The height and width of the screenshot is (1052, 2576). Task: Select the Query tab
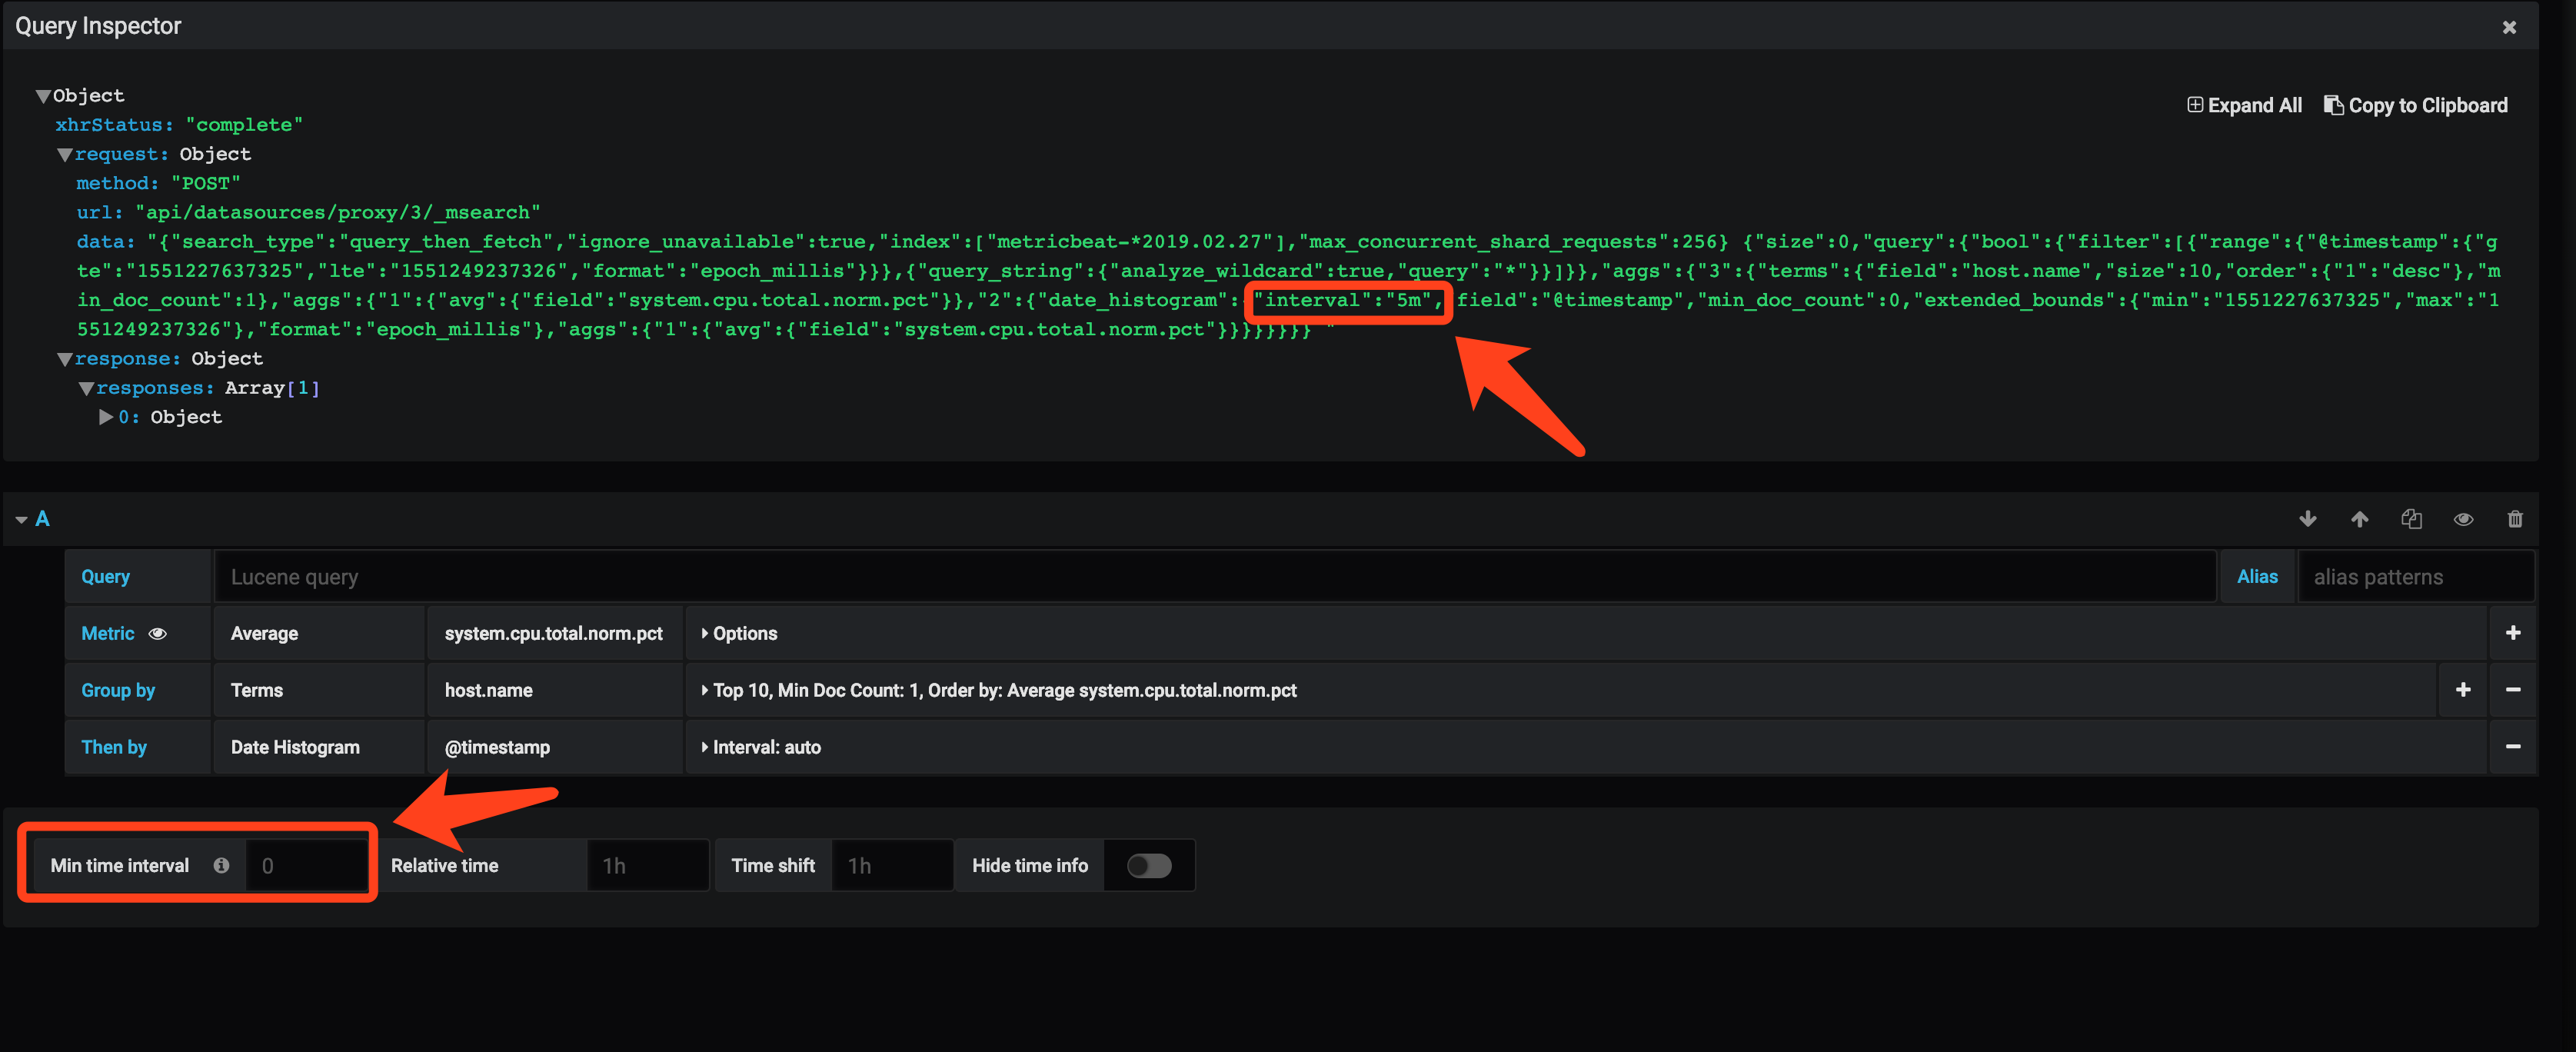click(x=105, y=576)
